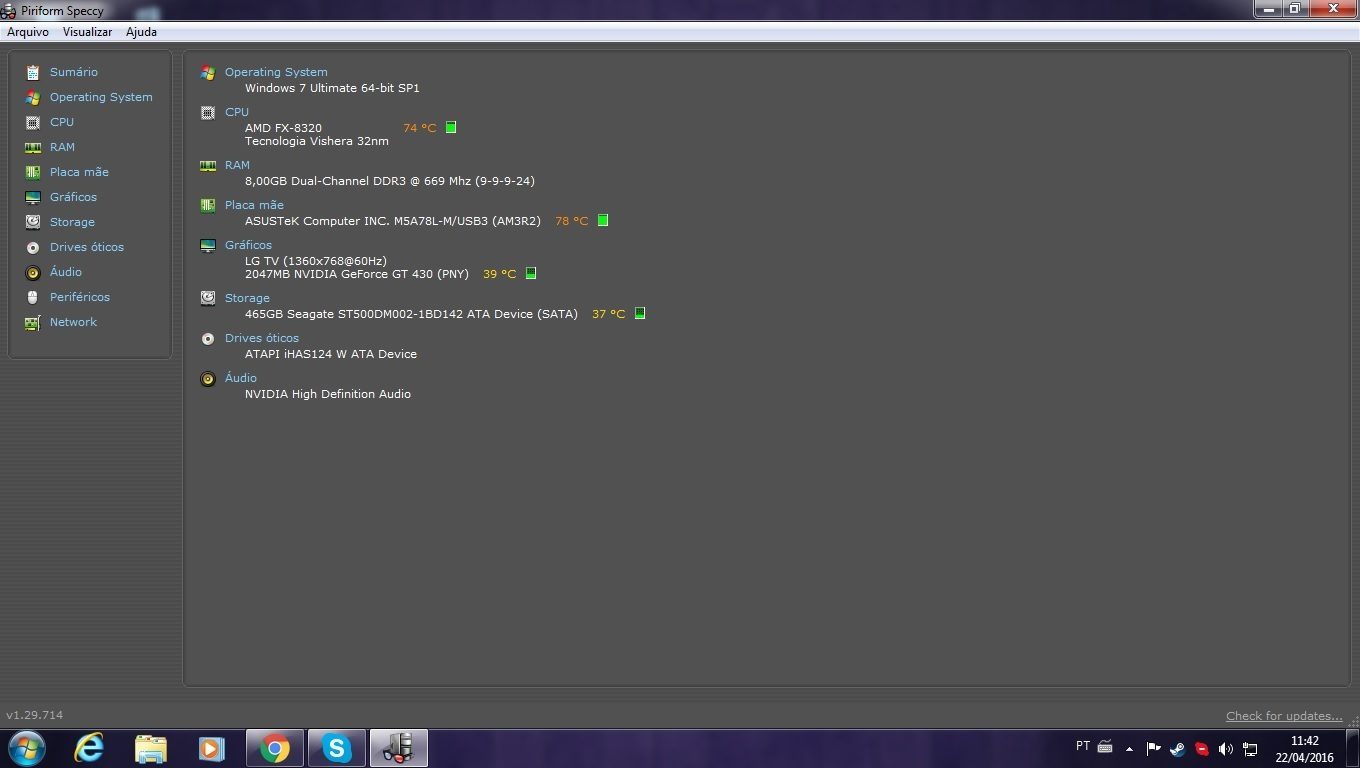Click the Periféricos mouse icon in sidebar
Image resolution: width=1360 pixels, height=768 pixels.
tap(33, 297)
